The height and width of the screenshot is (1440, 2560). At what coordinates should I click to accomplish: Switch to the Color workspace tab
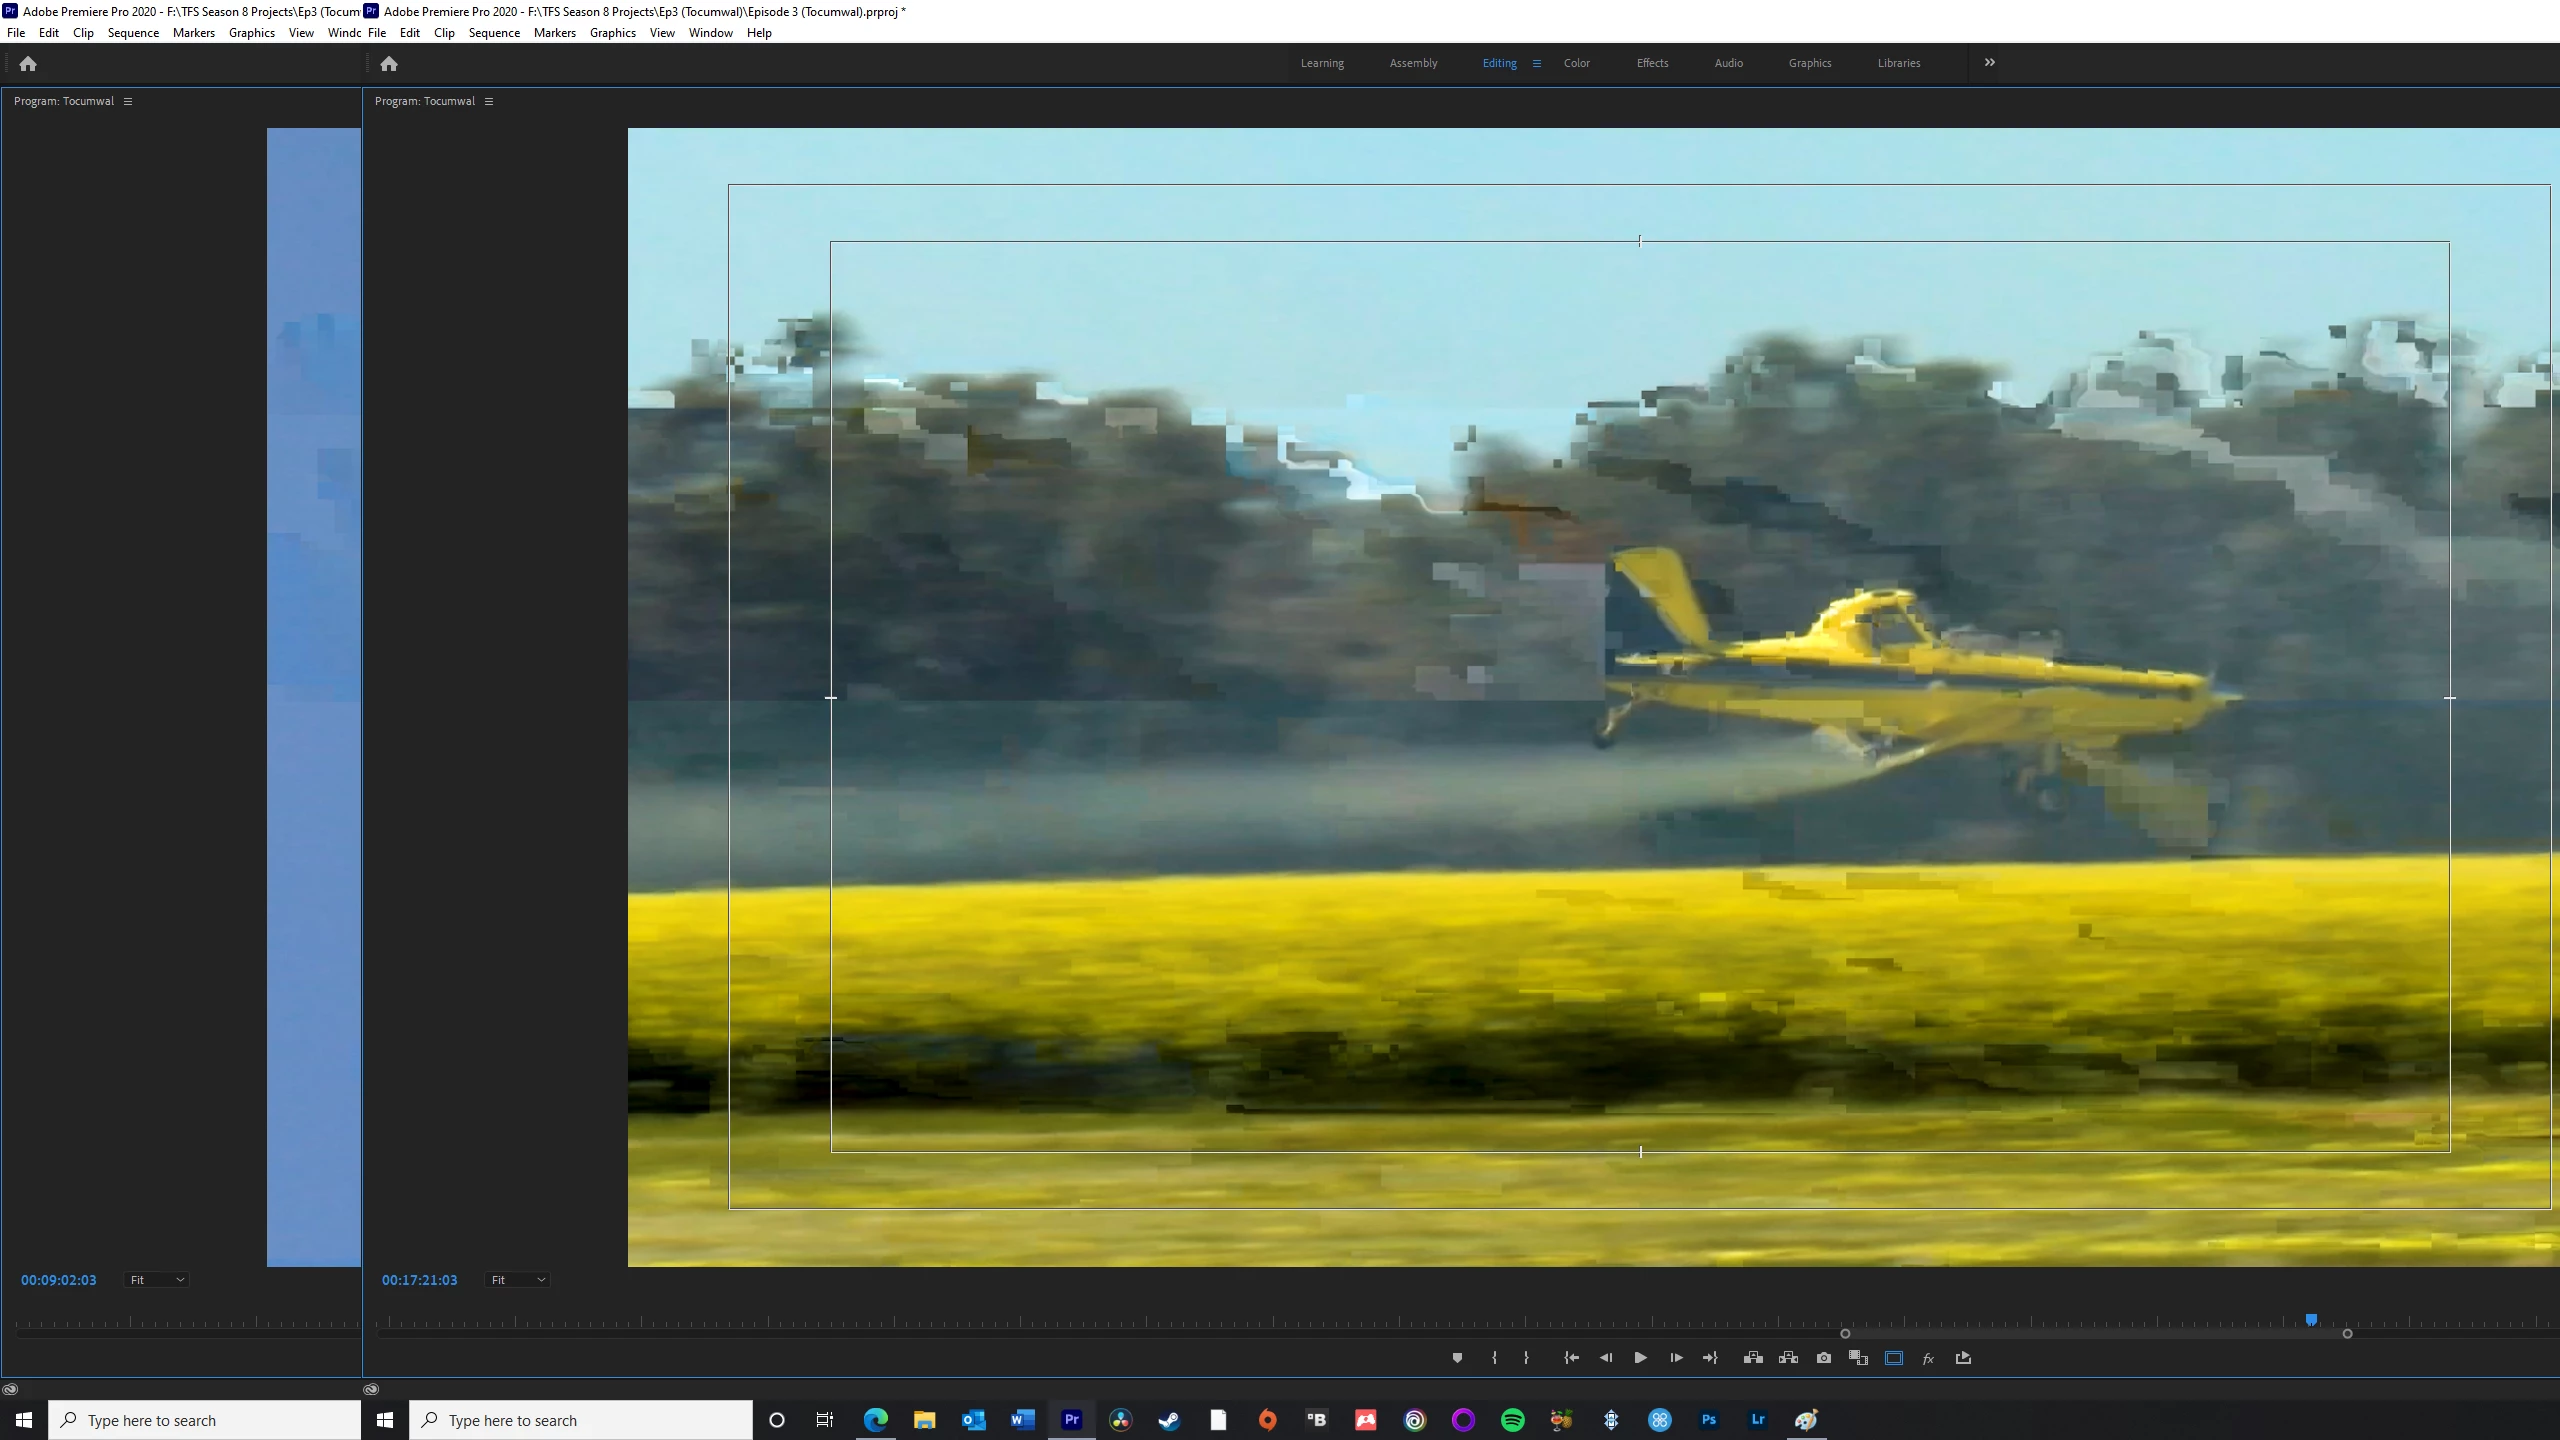[x=1576, y=63]
